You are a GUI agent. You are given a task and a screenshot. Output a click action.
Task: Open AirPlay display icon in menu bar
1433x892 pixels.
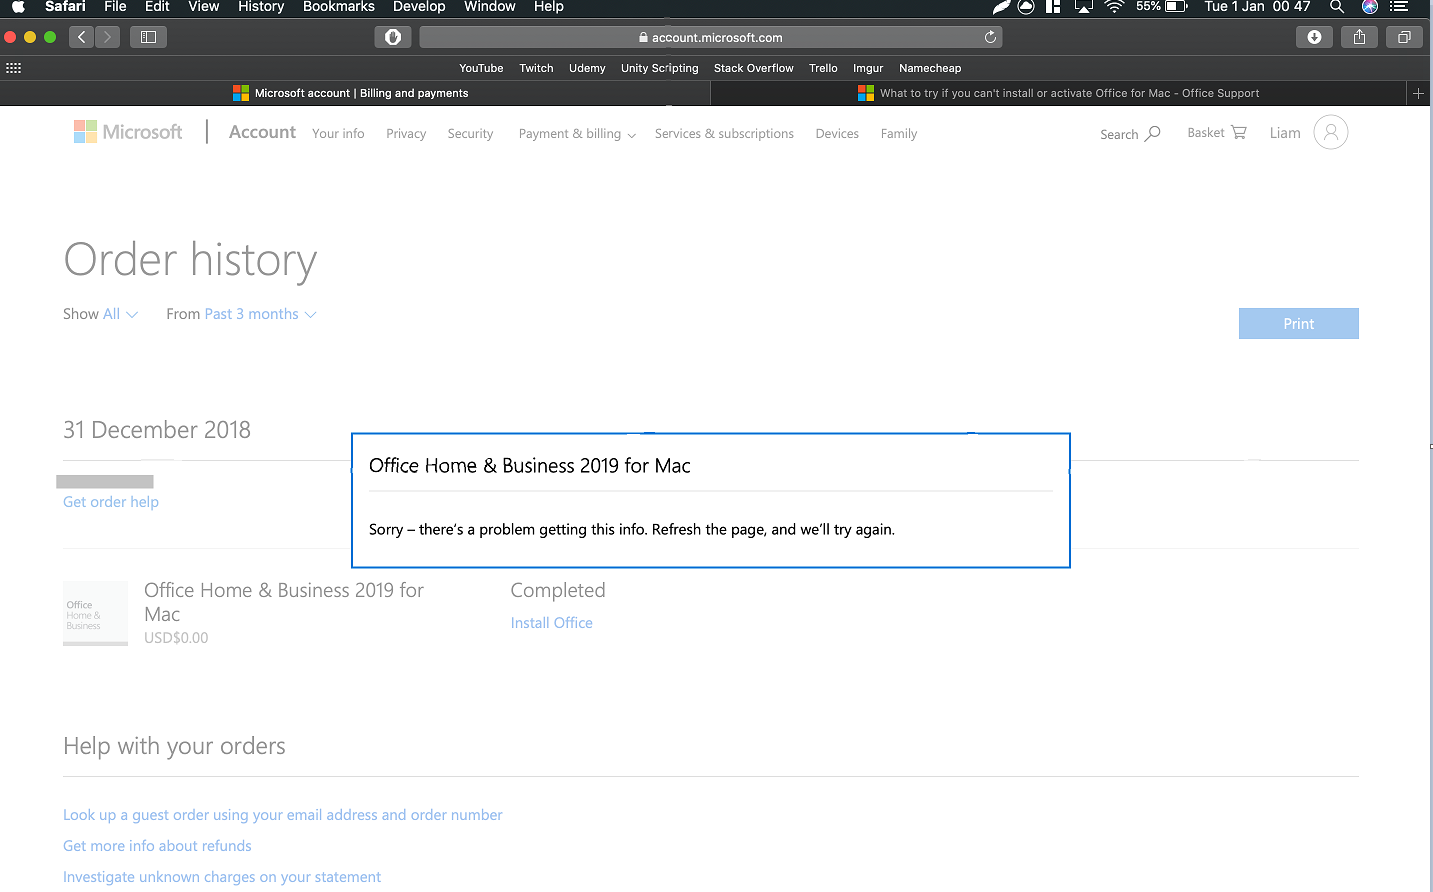click(x=1084, y=7)
